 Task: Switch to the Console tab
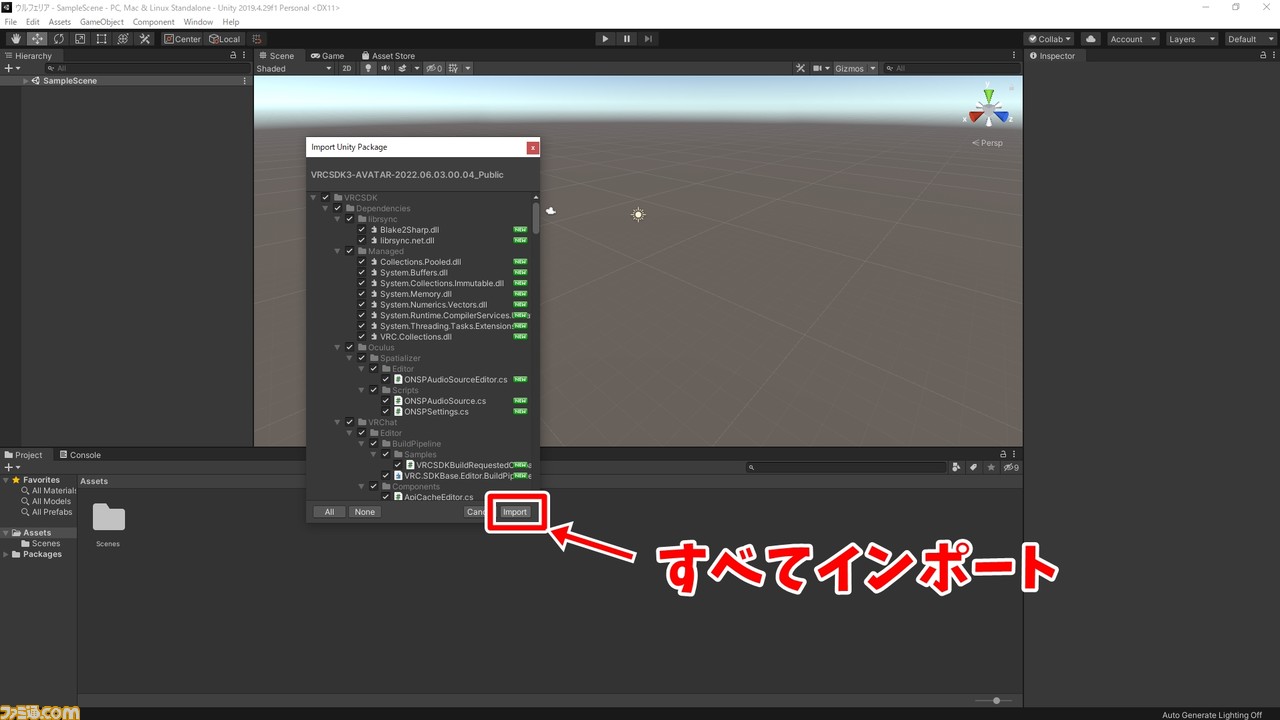coord(80,455)
